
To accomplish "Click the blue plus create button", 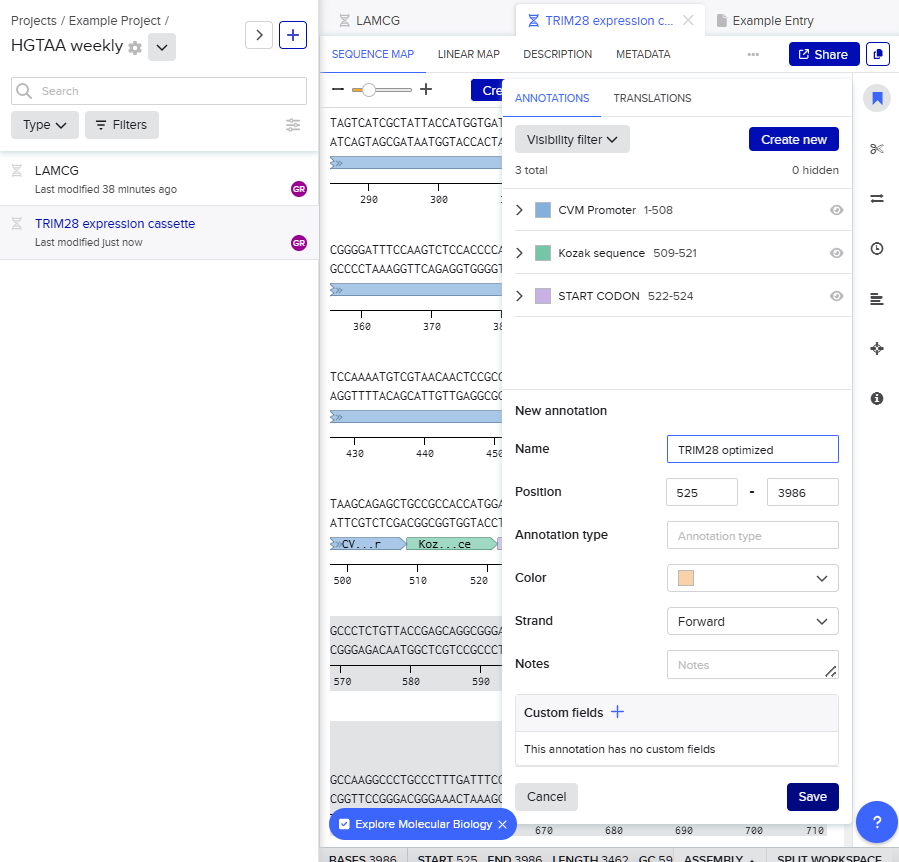I will (293, 35).
